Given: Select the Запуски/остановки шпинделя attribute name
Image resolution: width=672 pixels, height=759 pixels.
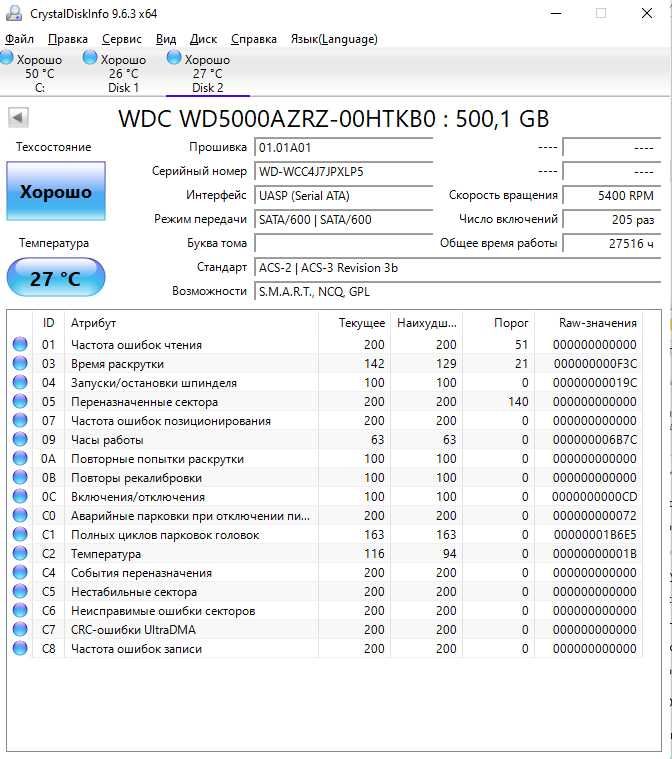Looking at the screenshot, I should click(154, 383).
